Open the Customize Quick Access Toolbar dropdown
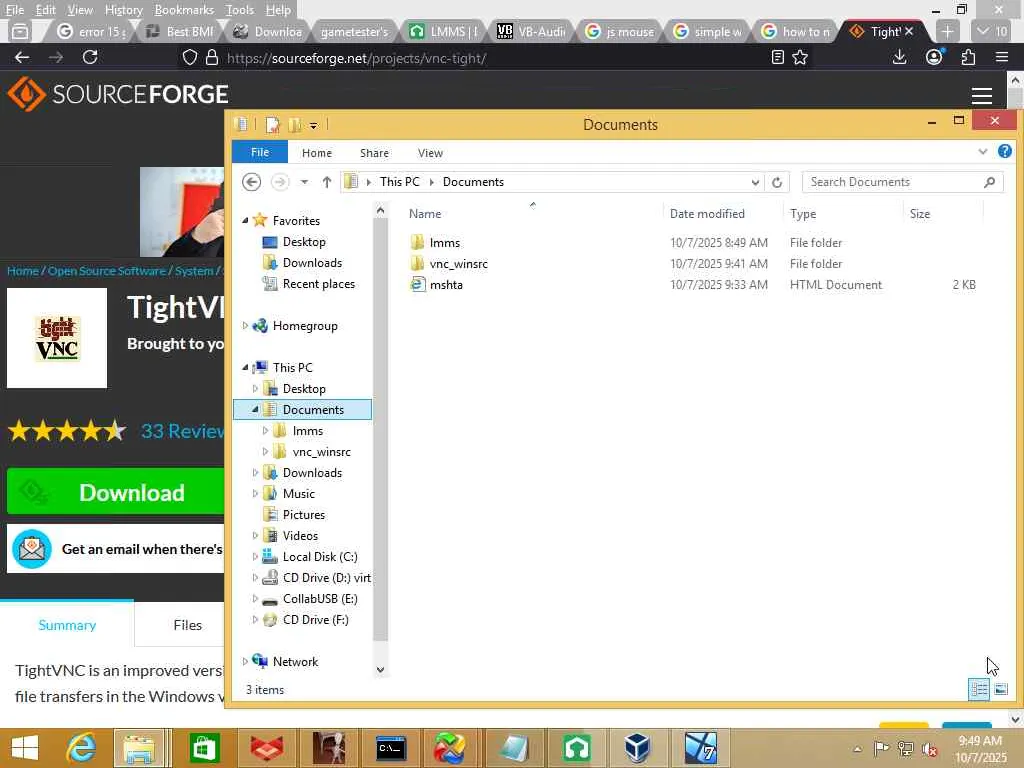Viewport: 1024px width, 768px height. tap(313, 125)
